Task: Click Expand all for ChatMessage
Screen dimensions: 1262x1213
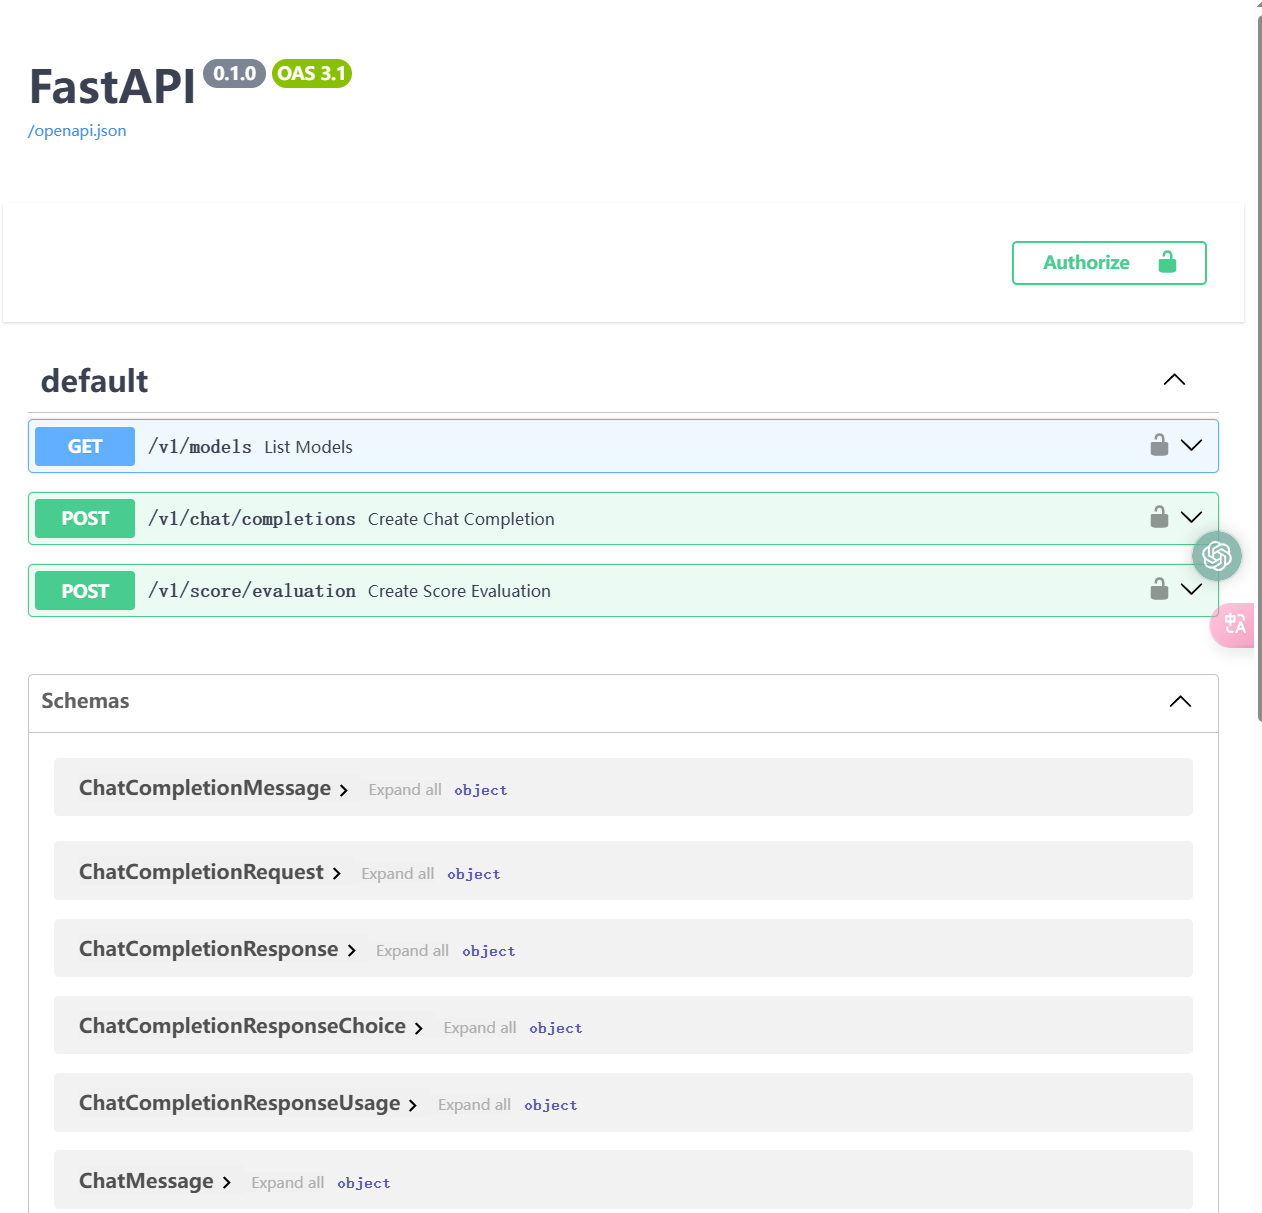Action: point(288,1183)
